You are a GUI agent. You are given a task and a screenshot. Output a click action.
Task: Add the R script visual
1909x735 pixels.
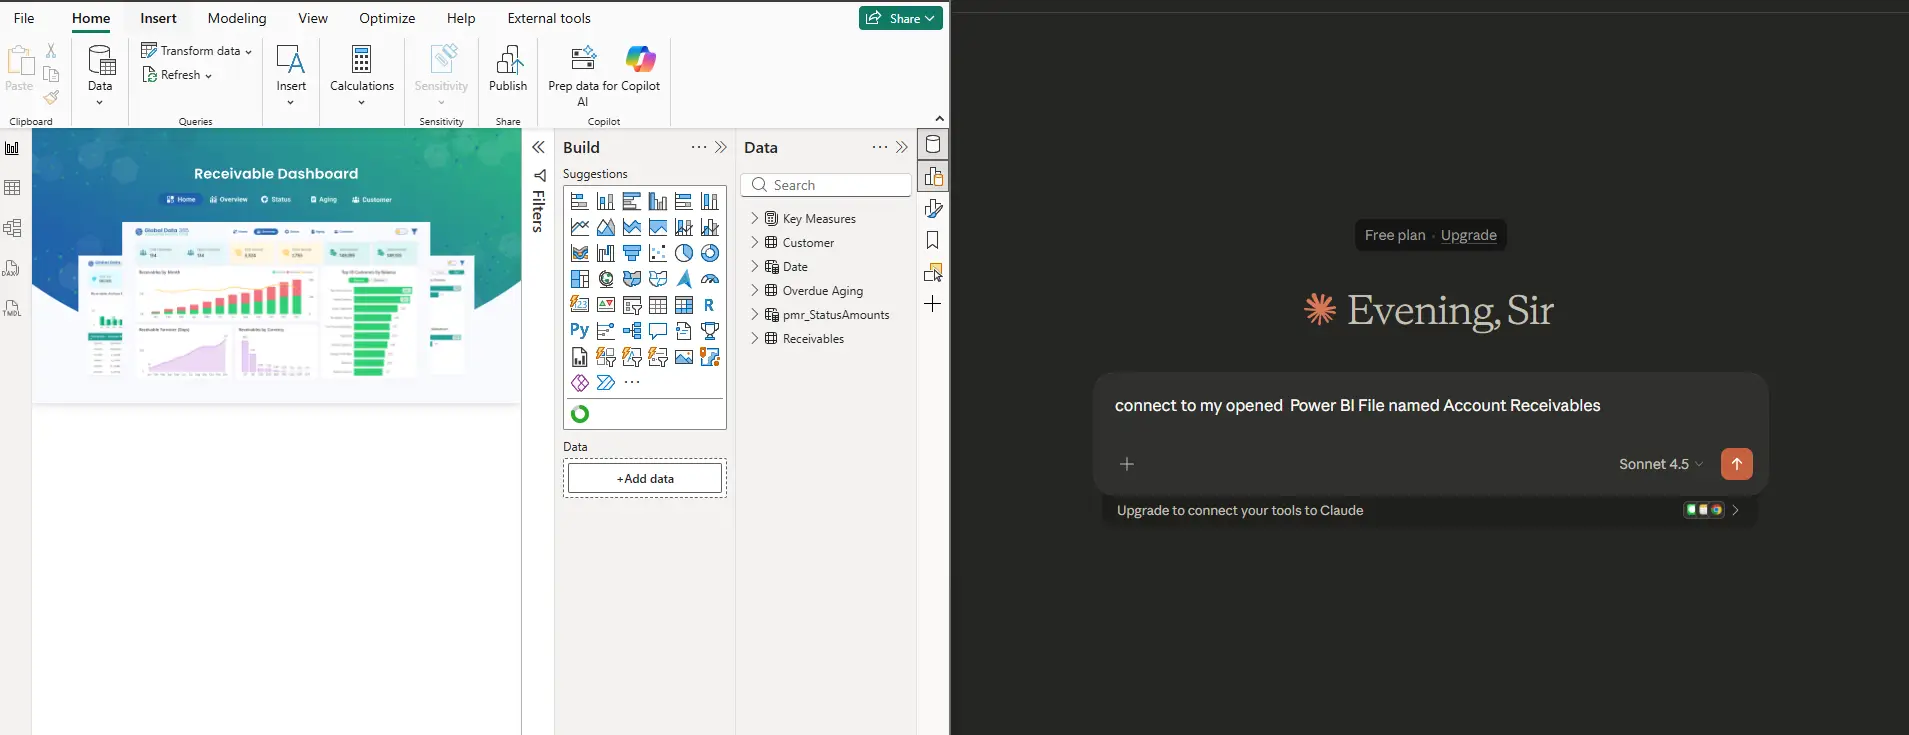(x=709, y=305)
